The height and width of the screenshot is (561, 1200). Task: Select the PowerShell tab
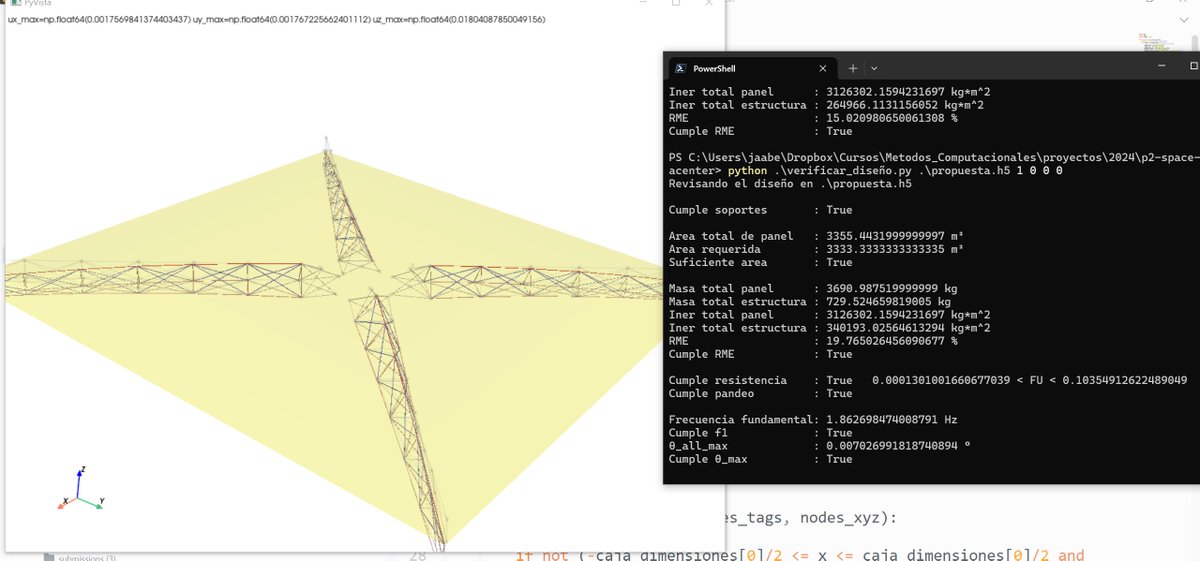click(x=750, y=68)
